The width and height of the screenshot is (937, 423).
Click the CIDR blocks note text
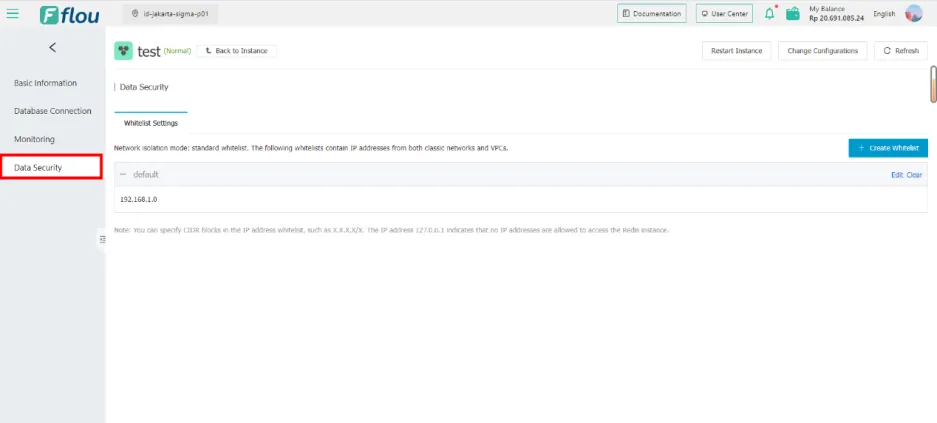click(x=391, y=229)
